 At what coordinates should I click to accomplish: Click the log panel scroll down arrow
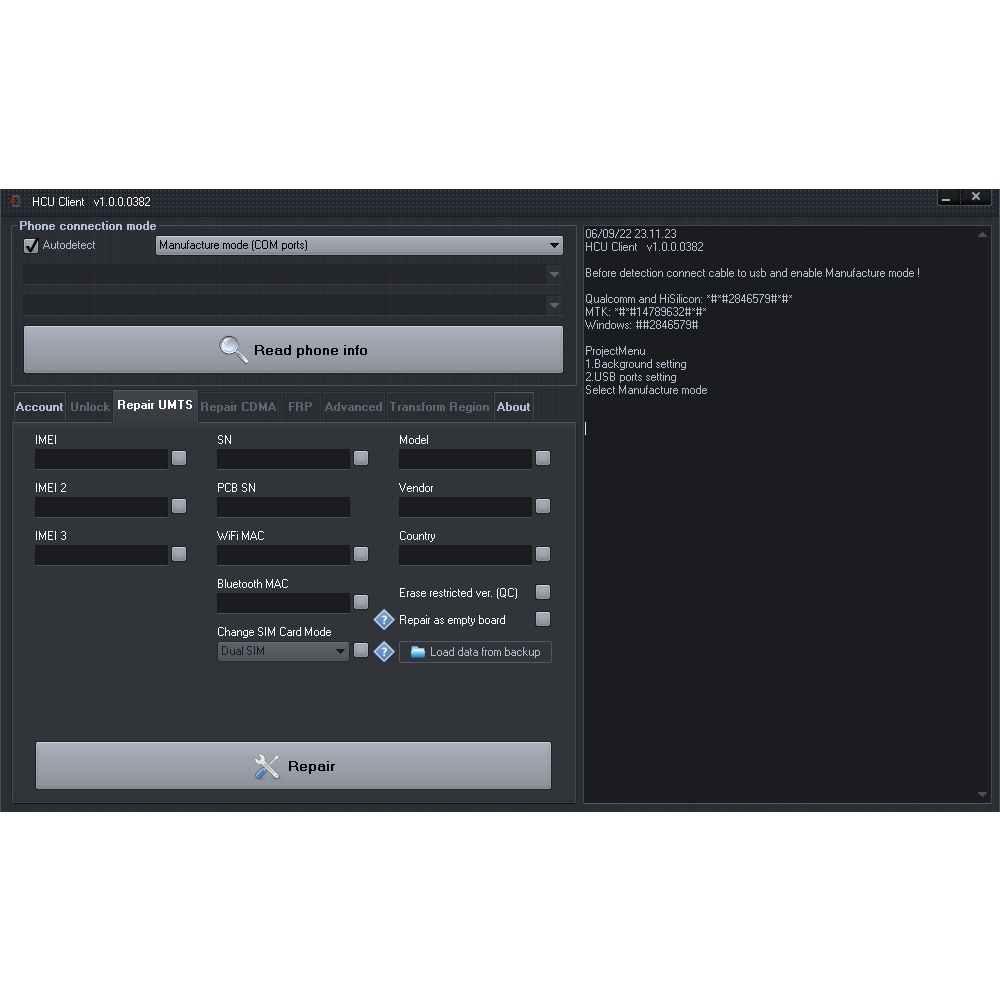click(982, 794)
